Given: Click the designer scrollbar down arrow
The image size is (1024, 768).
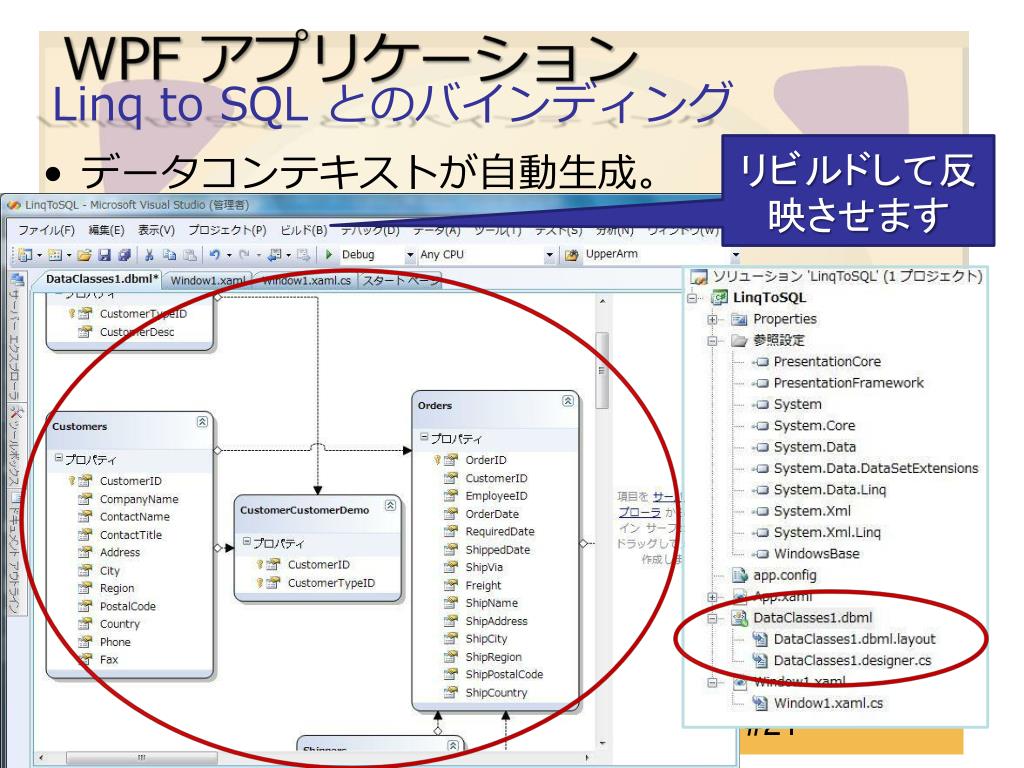Looking at the screenshot, I should pyautogui.click(x=601, y=743).
